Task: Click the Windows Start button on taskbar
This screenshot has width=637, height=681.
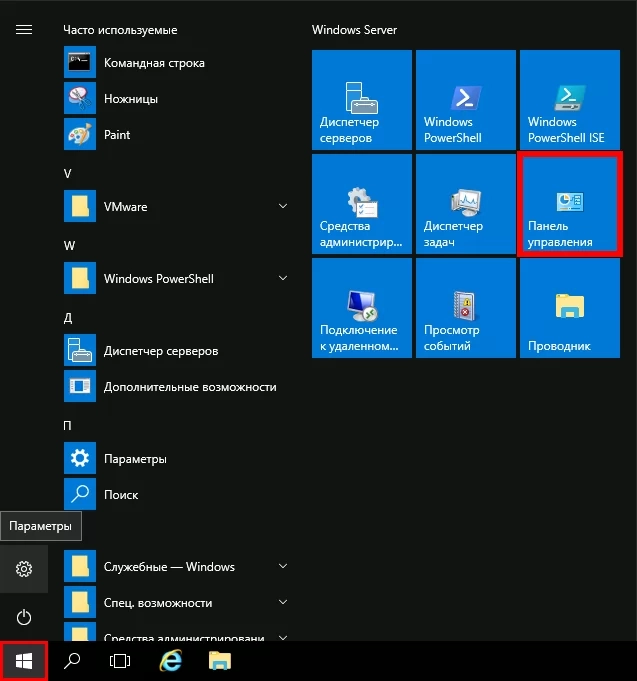Action: tap(24, 661)
